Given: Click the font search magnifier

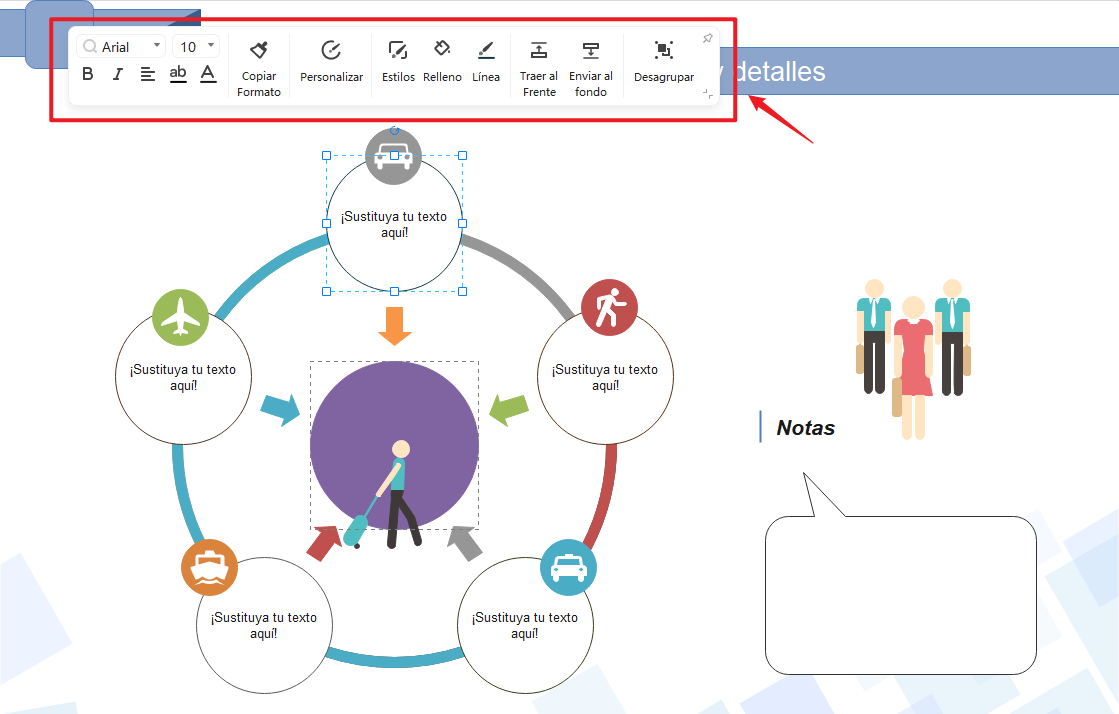Looking at the screenshot, I should (x=91, y=45).
